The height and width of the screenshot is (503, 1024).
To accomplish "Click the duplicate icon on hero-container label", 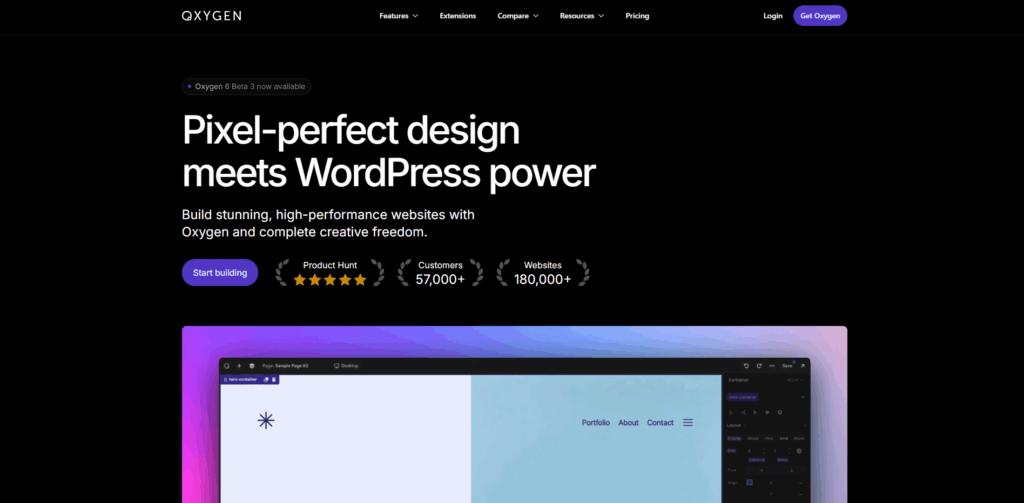I will tap(266, 380).
